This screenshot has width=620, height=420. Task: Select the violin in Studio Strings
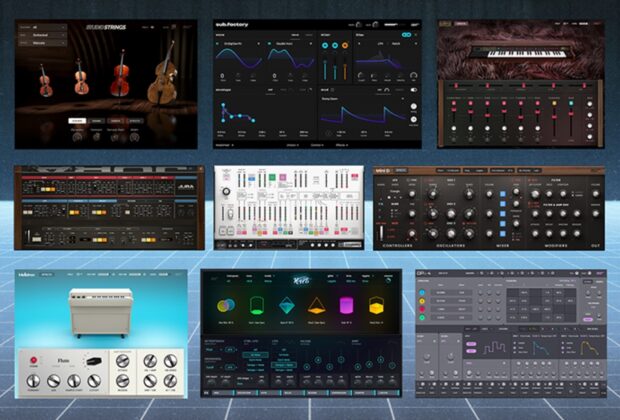pos(45,81)
